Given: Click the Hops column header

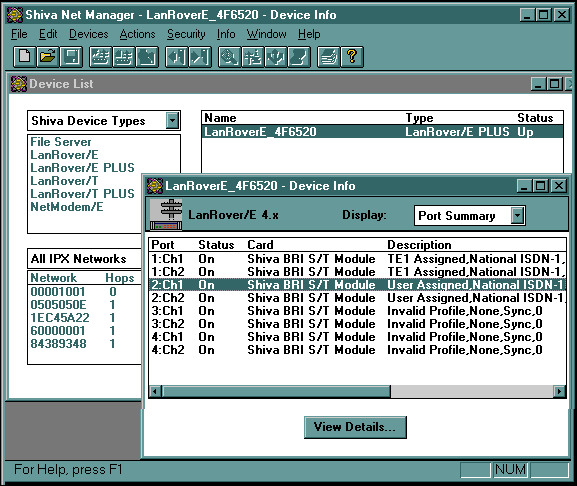Looking at the screenshot, I should click(120, 278).
